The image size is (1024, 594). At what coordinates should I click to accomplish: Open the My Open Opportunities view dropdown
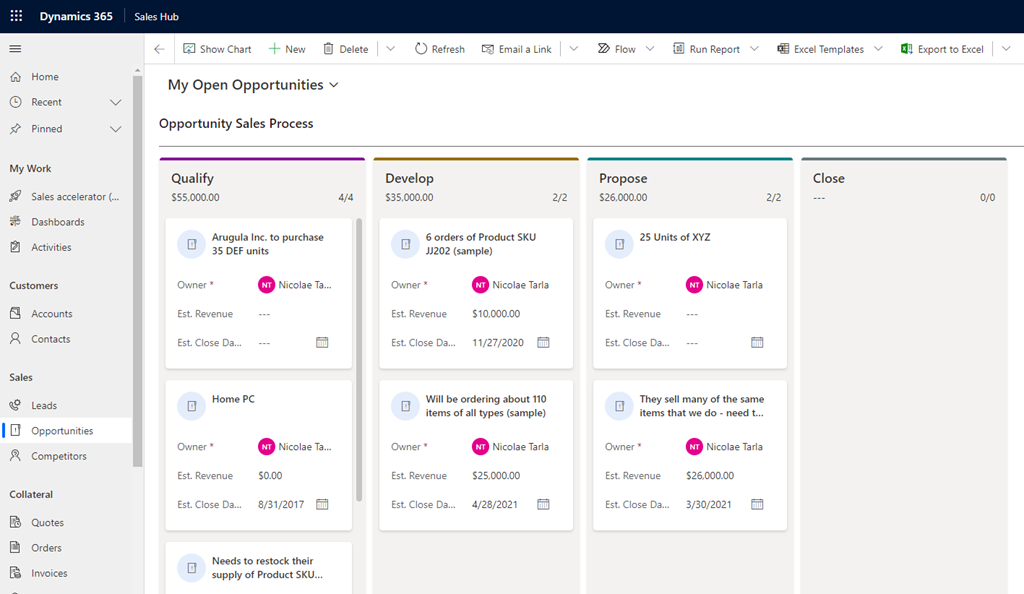tap(334, 85)
